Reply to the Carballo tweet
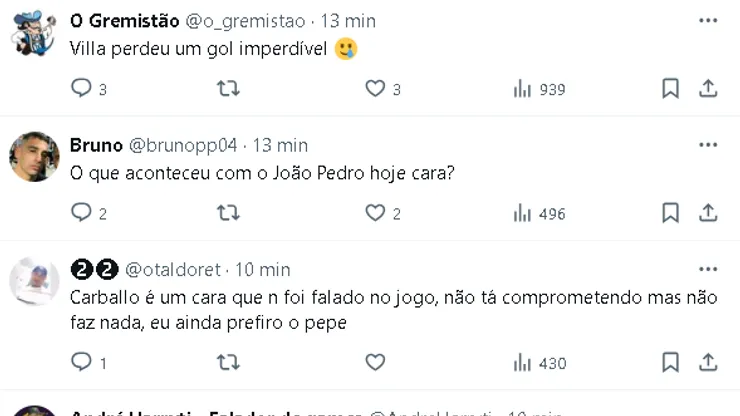This screenshot has height=416, width=740. click(82, 362)
